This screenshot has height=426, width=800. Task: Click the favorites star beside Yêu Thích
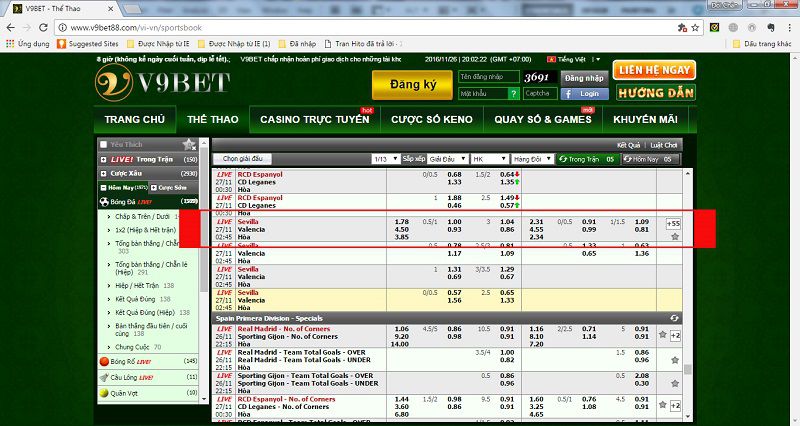pos(189,144)
